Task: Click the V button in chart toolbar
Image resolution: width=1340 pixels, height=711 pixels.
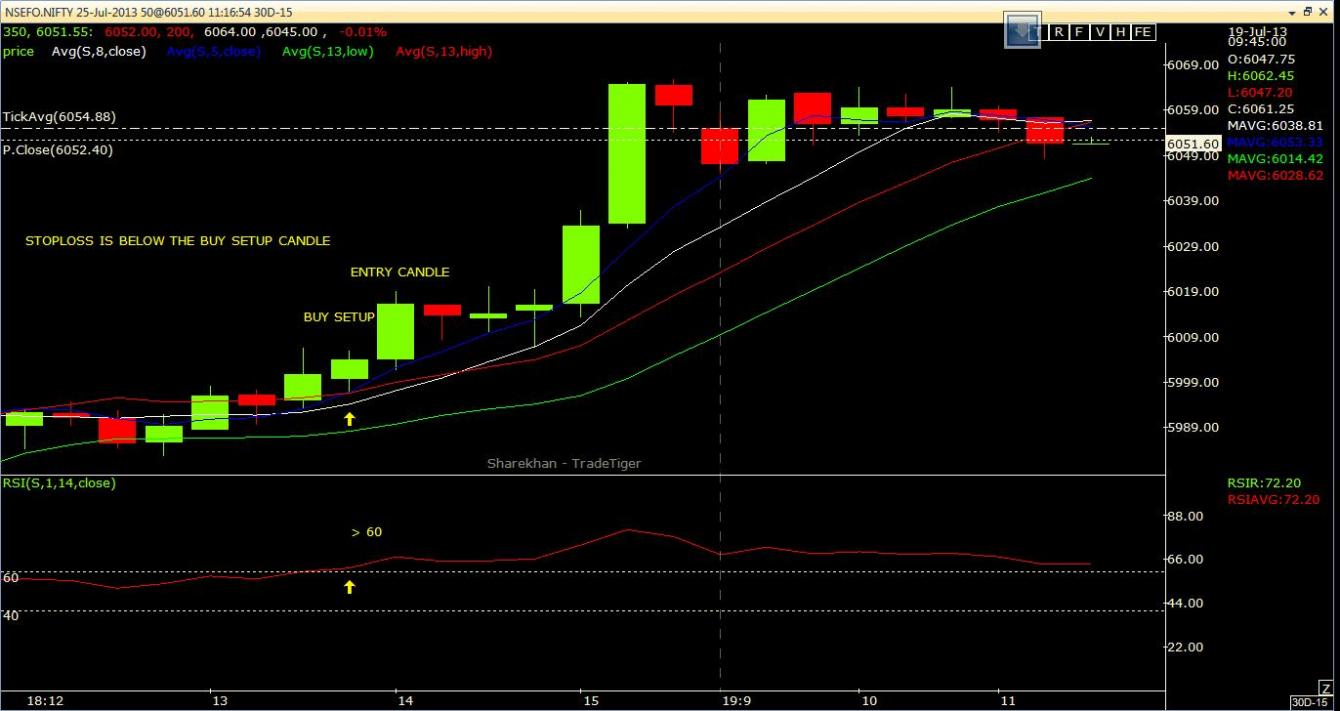Action: click(1101, 32)
